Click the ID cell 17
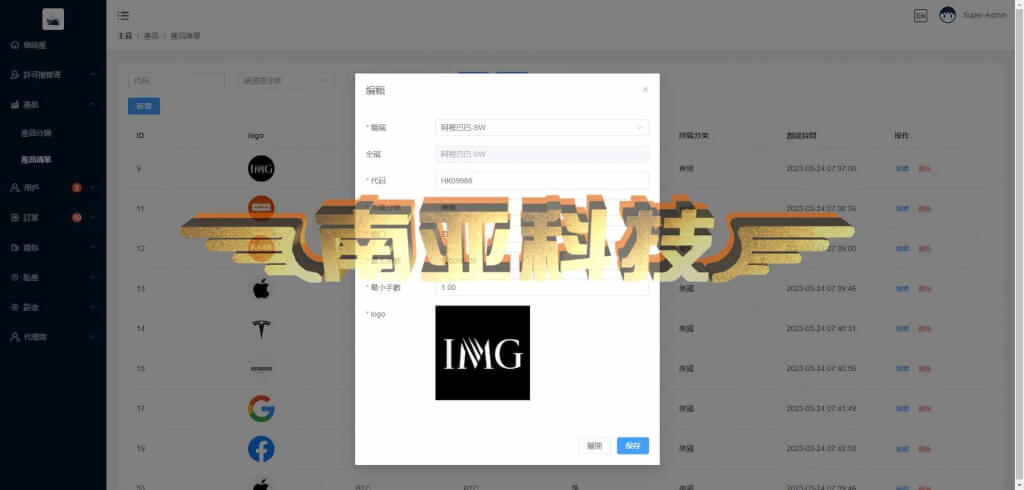Screen dimensions: 1024x490 pos(140,408)
